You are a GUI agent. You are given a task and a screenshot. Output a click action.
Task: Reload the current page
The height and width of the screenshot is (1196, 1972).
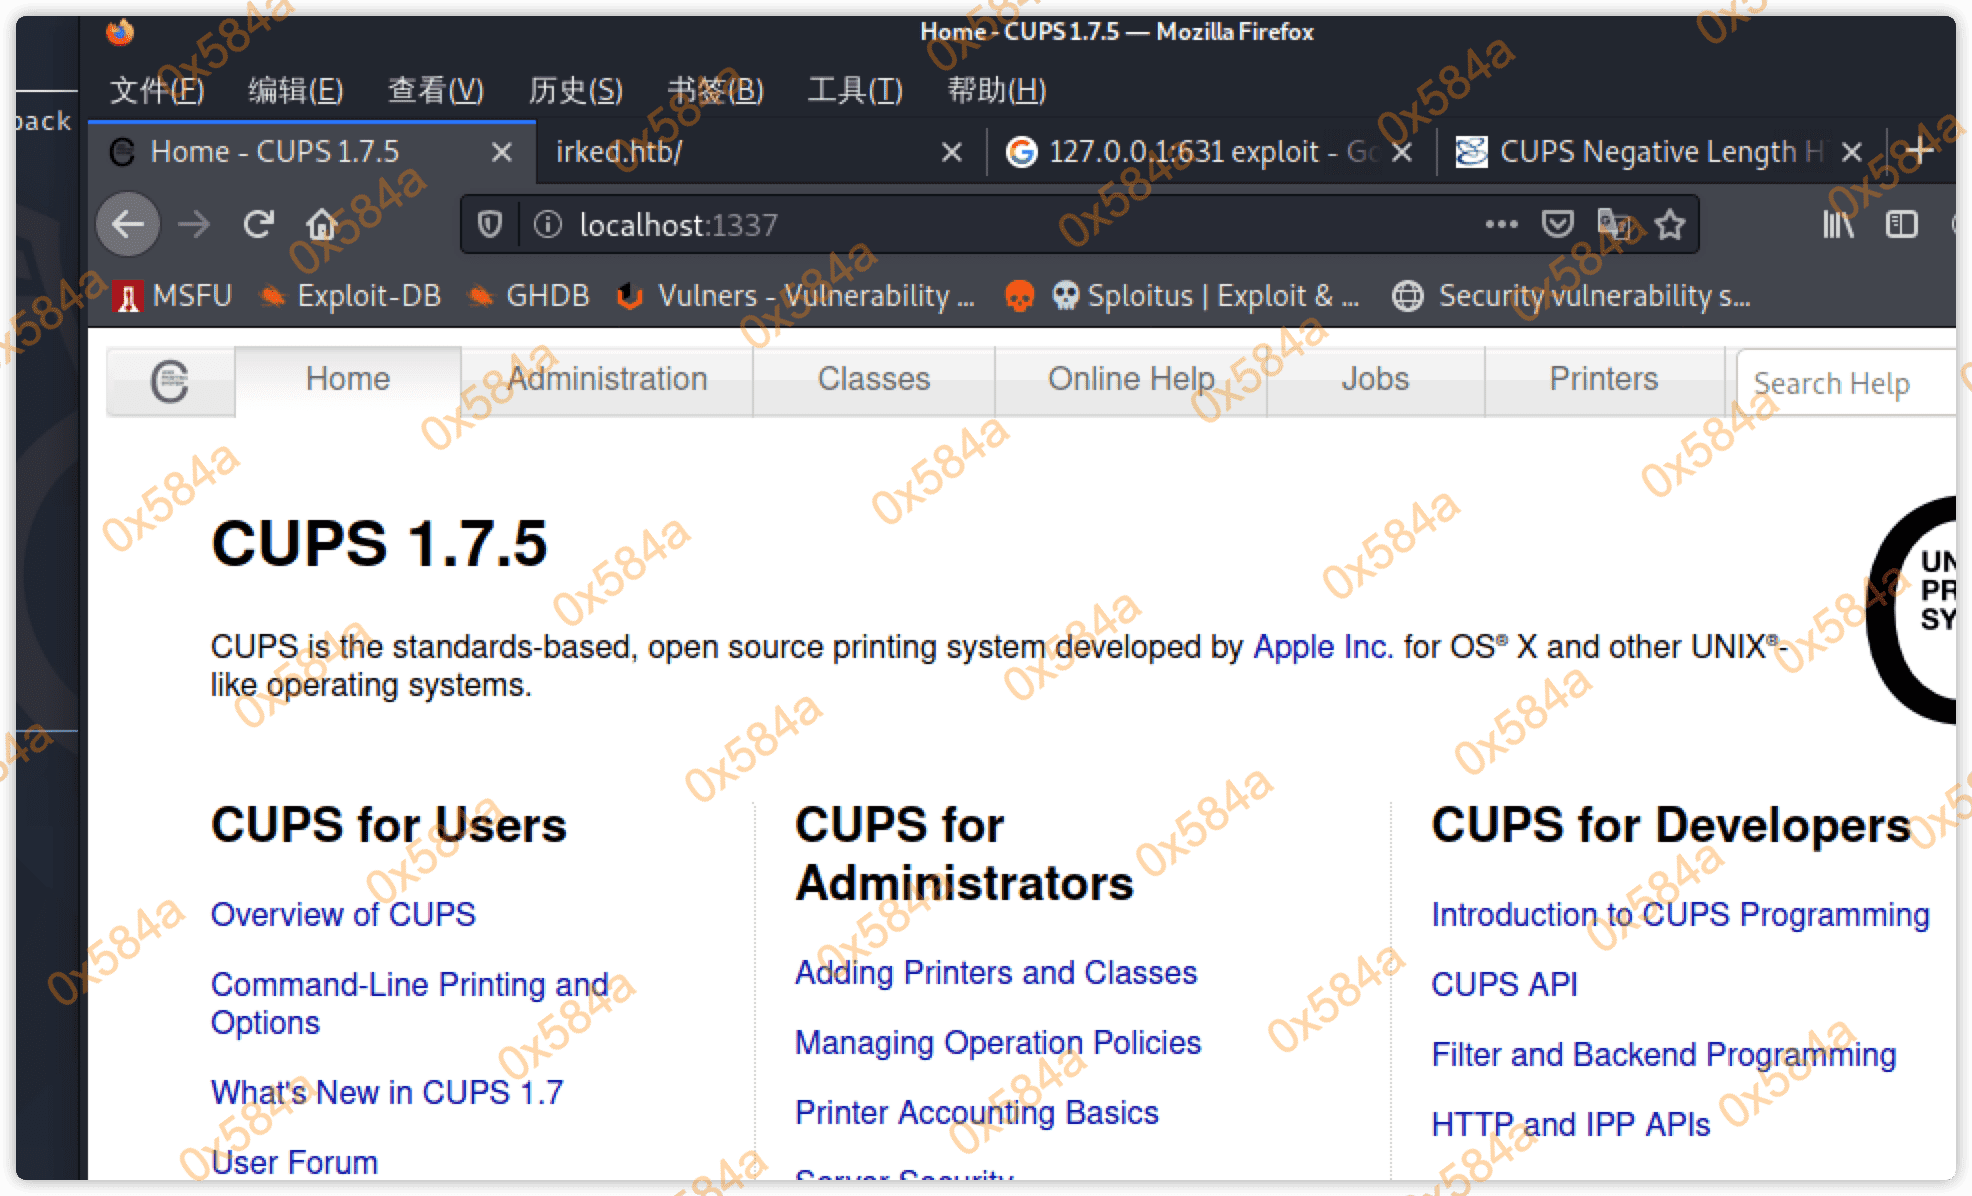point(258,224)
